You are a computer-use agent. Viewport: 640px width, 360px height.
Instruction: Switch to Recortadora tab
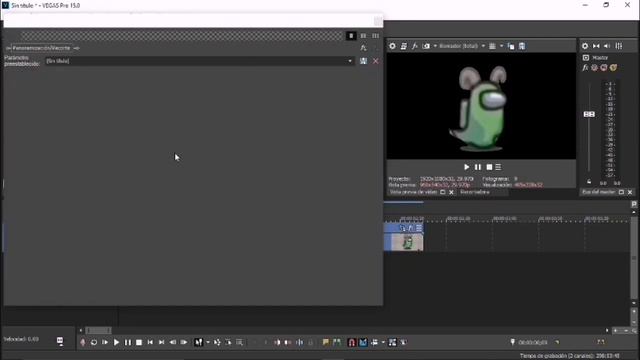(475, 192)
